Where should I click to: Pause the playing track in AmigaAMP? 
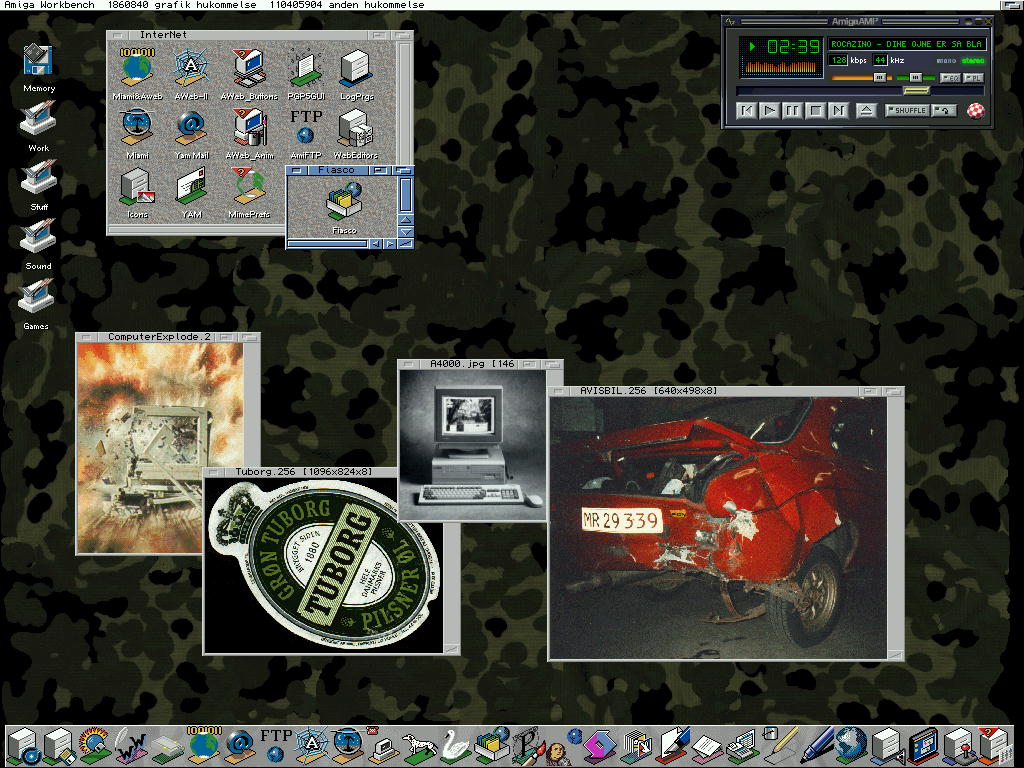coord(791,111)
